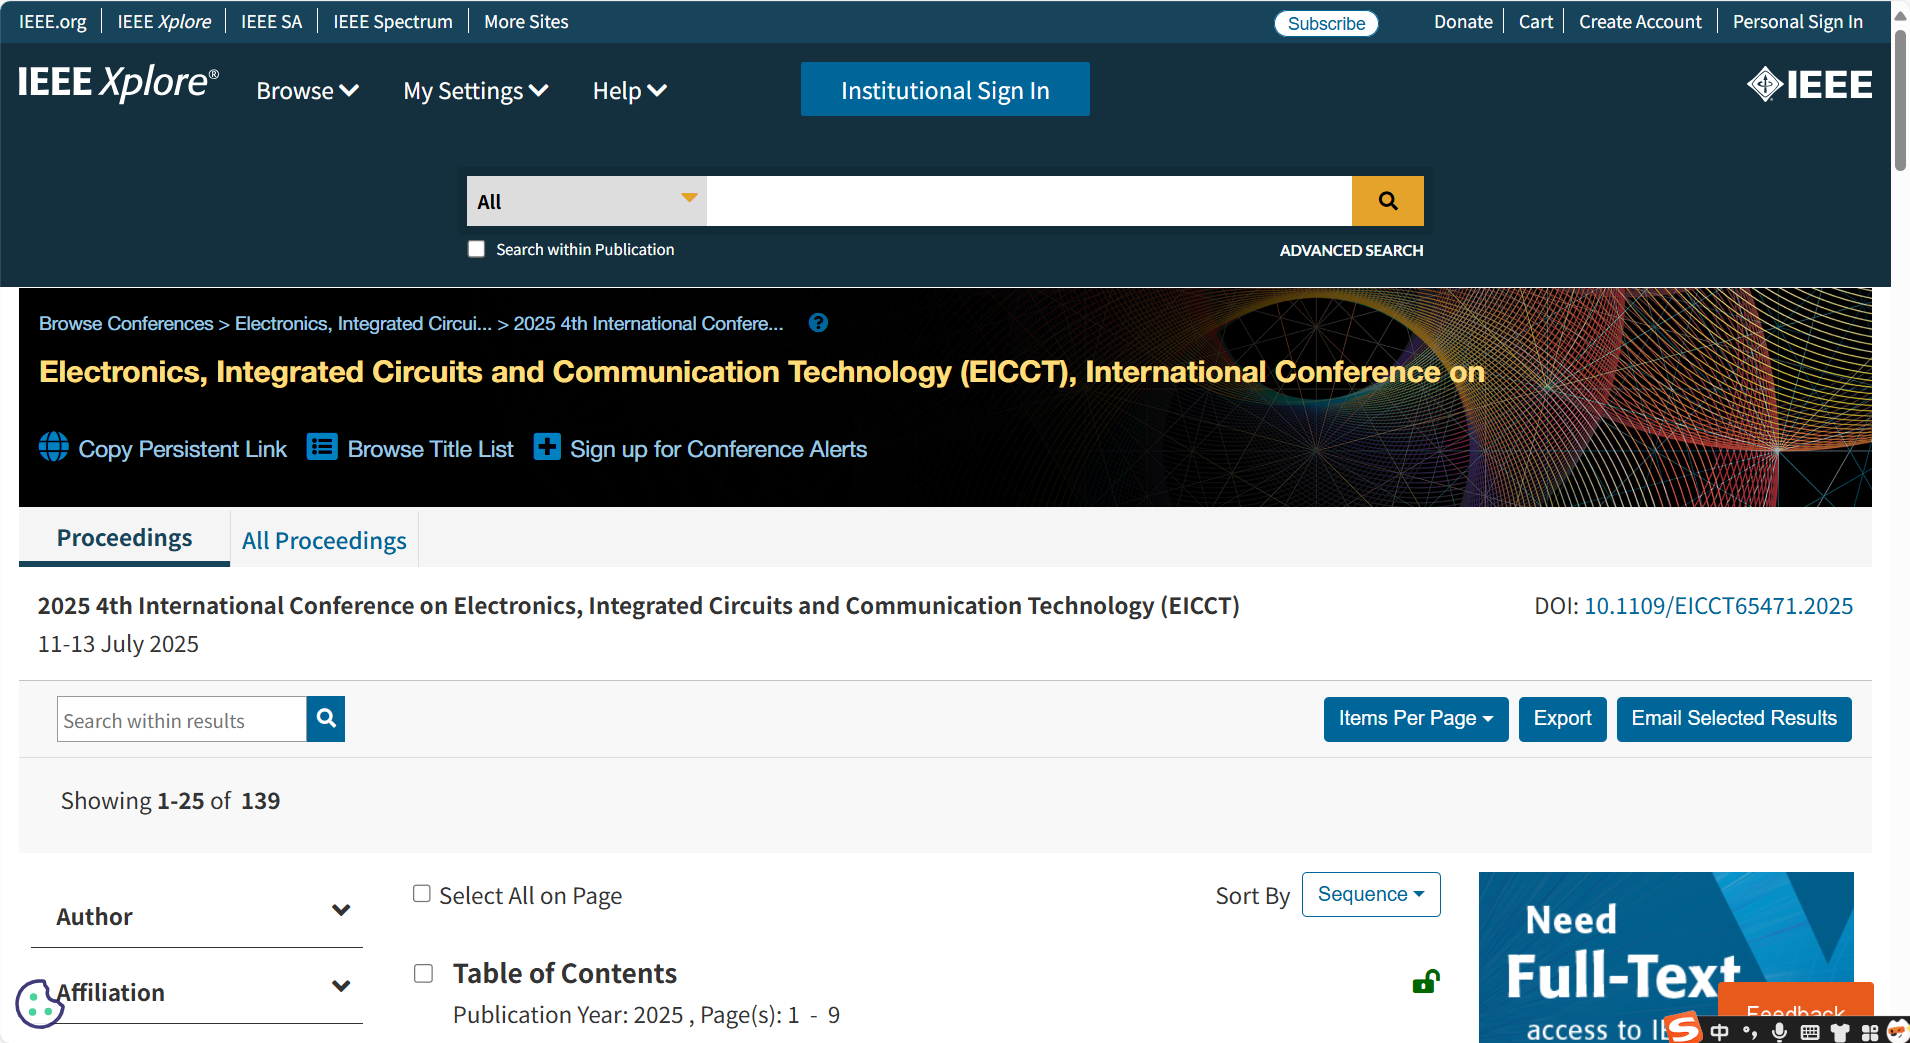Image resolution: width=1910 pixels, height=1043 pixels.
Task: Click the orange Feedback button
Action: click(x=1796, y=1000)
